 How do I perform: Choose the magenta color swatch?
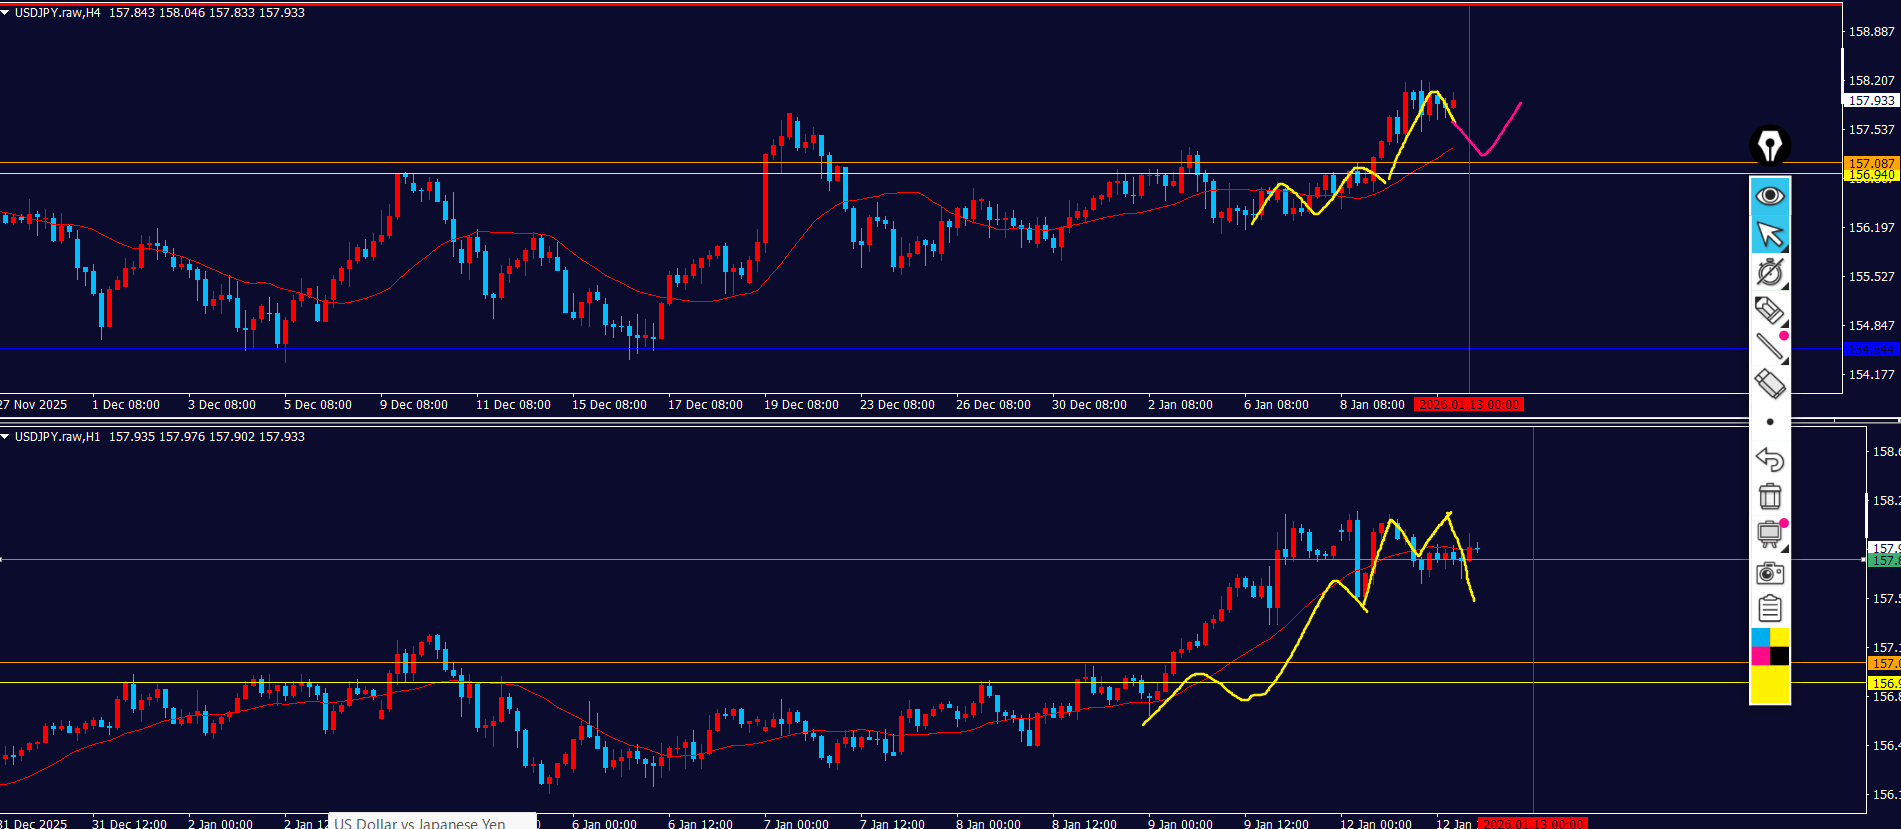coord(1760,656)
